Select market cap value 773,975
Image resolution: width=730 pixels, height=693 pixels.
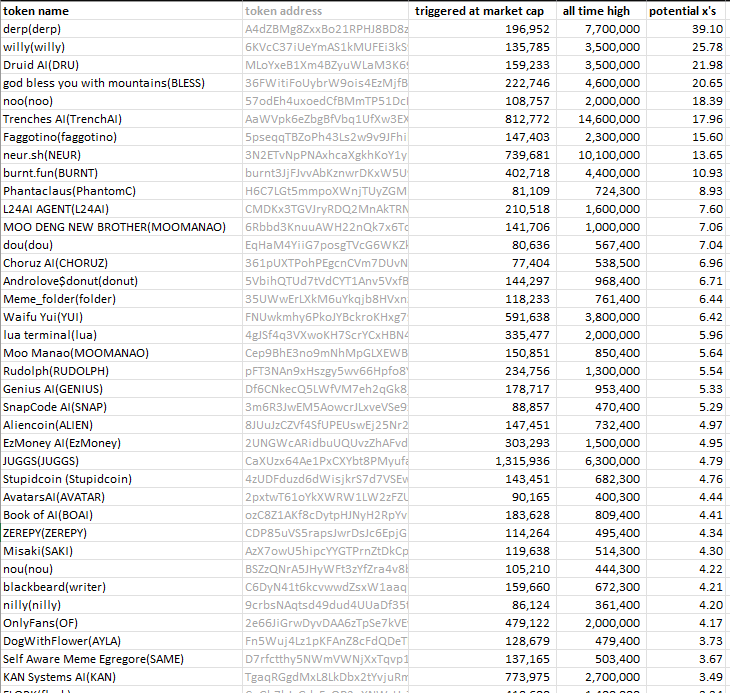pos(482,677)
